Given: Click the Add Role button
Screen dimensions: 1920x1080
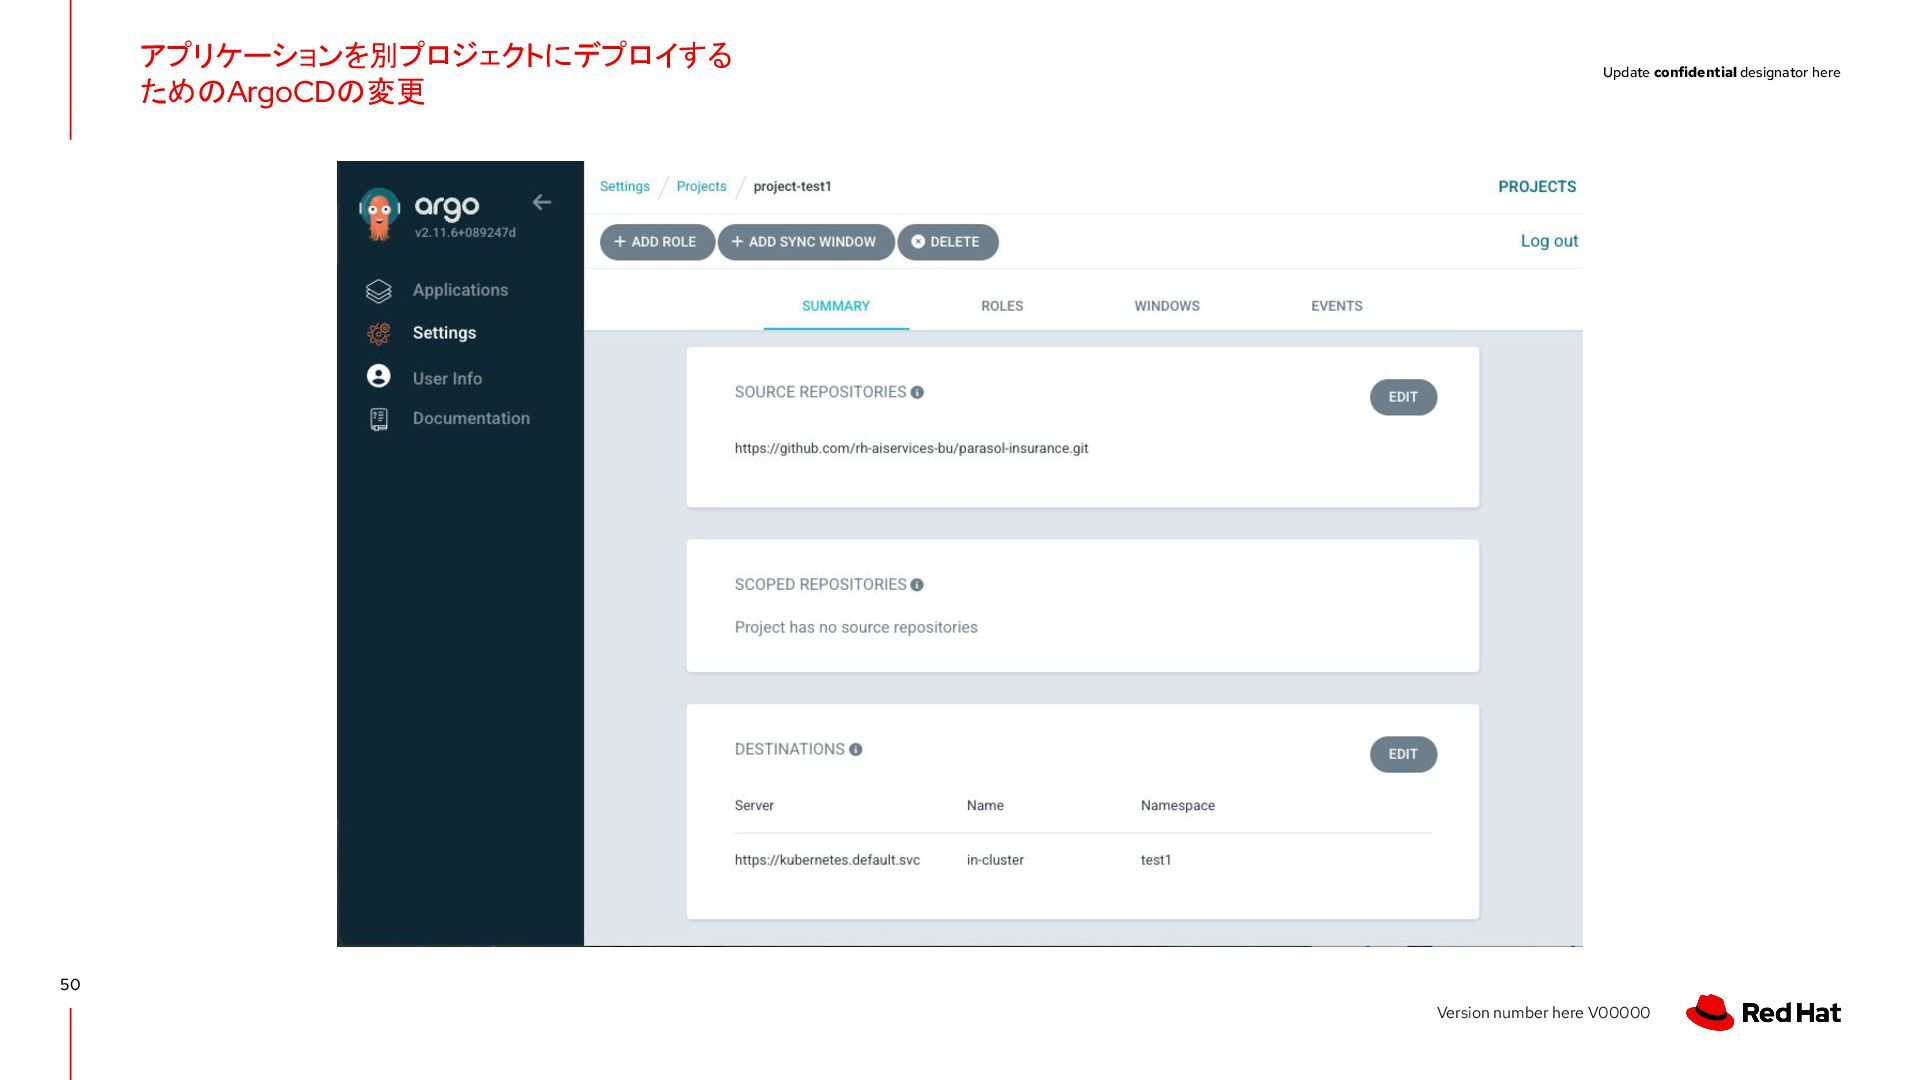Looking at the screenshot, I should pos(657,242).
